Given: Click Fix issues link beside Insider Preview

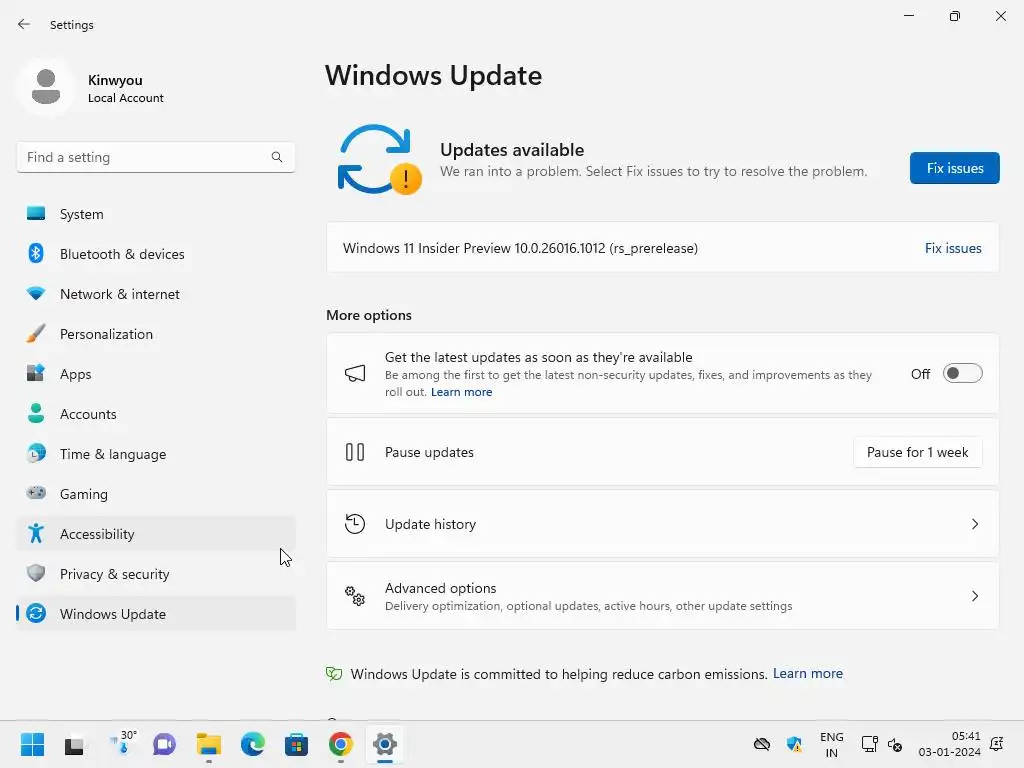Looking at the screenshot, I should pos(953,248).
